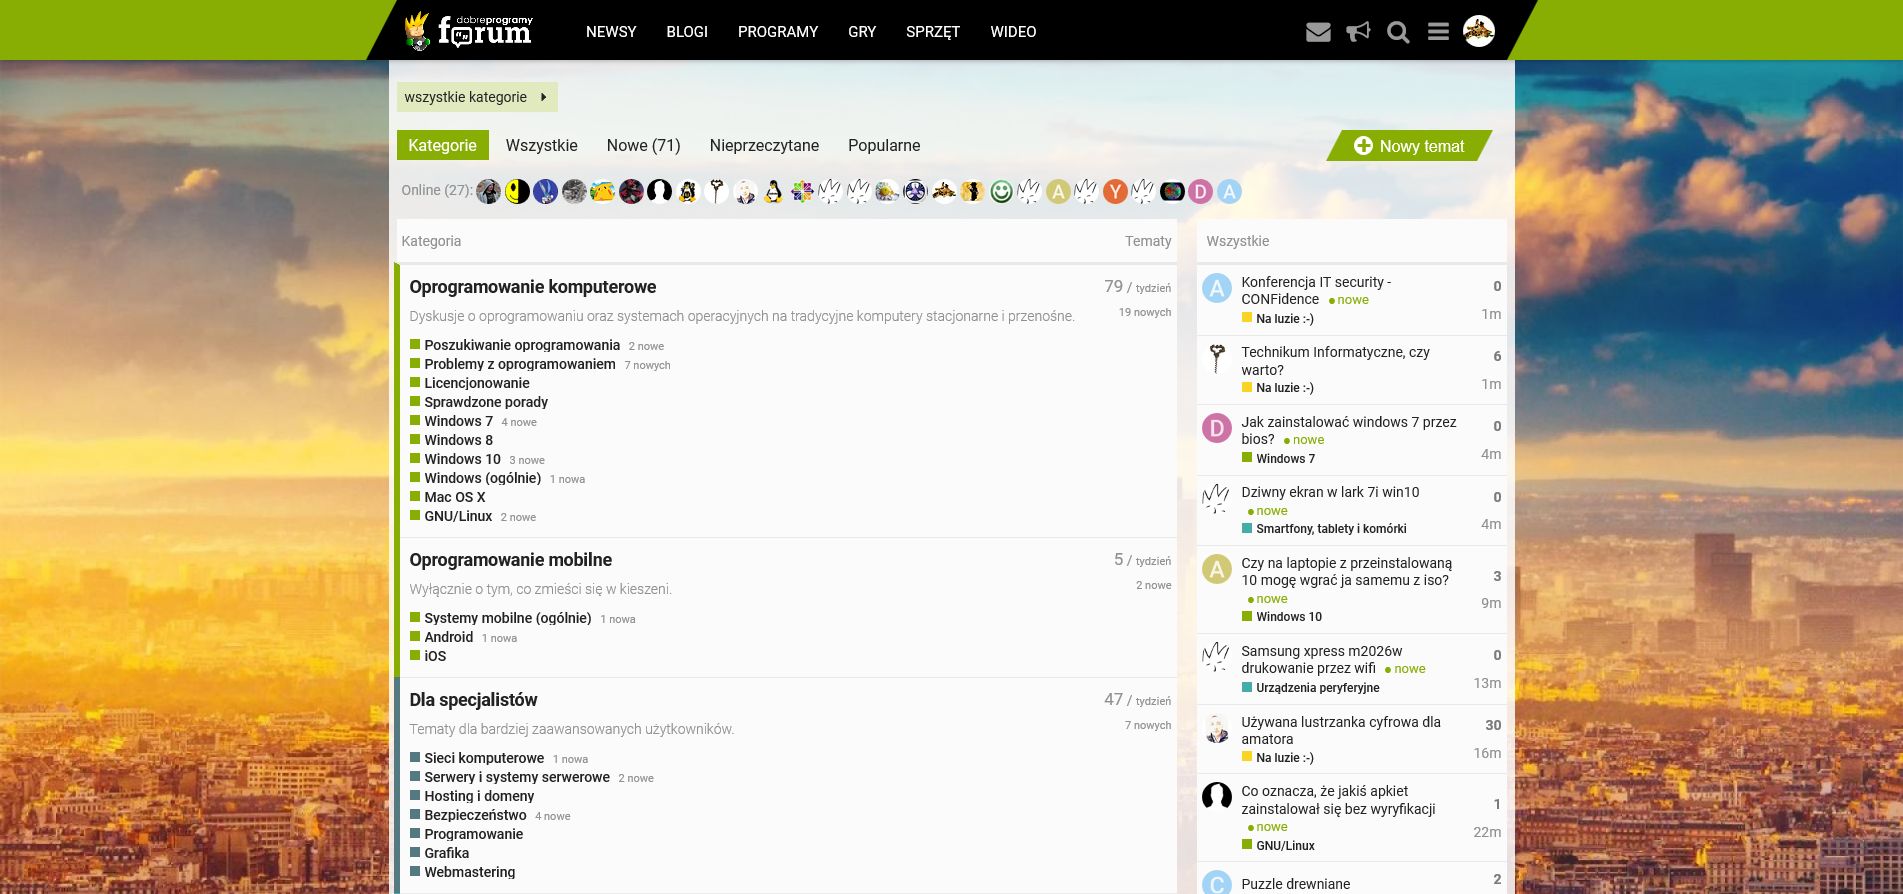This screenshot has height=894, width=1903.
Task: Open the Oprogramowanie komputerowe category
Action: [x=533, y=287]
